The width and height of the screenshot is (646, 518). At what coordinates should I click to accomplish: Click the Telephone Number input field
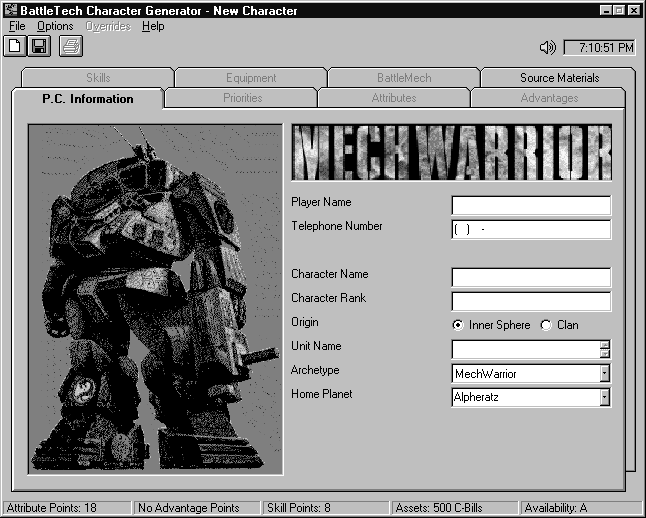[531, 229]
